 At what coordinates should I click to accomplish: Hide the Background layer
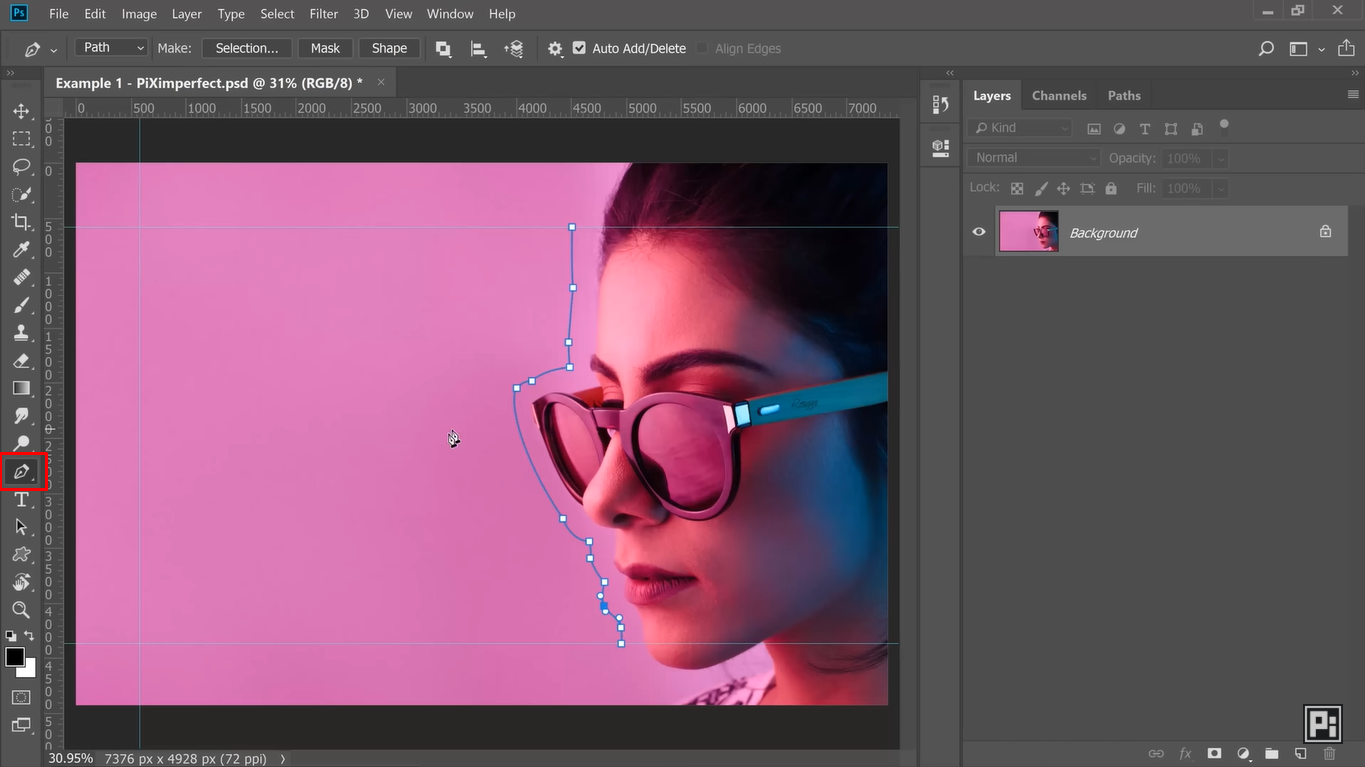[x=978, y=231]
